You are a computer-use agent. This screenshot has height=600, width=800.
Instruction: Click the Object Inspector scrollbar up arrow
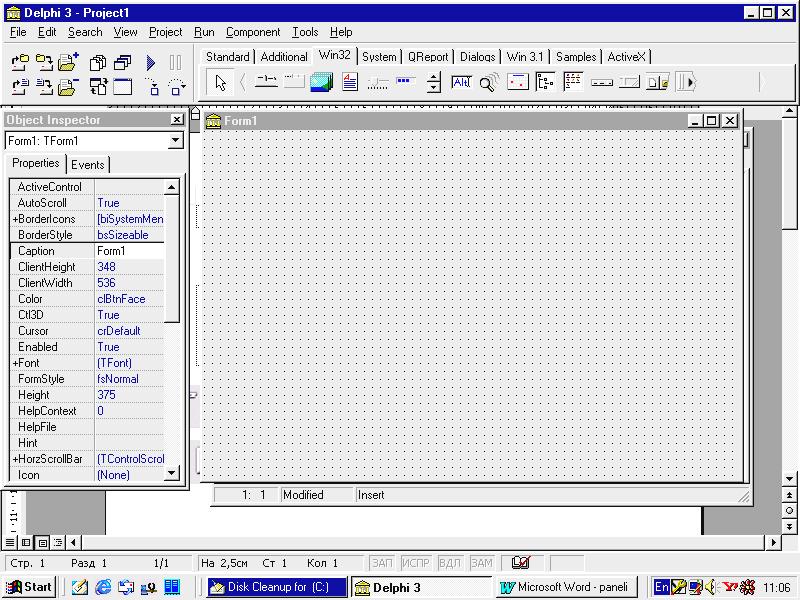(x=172, y=187)
